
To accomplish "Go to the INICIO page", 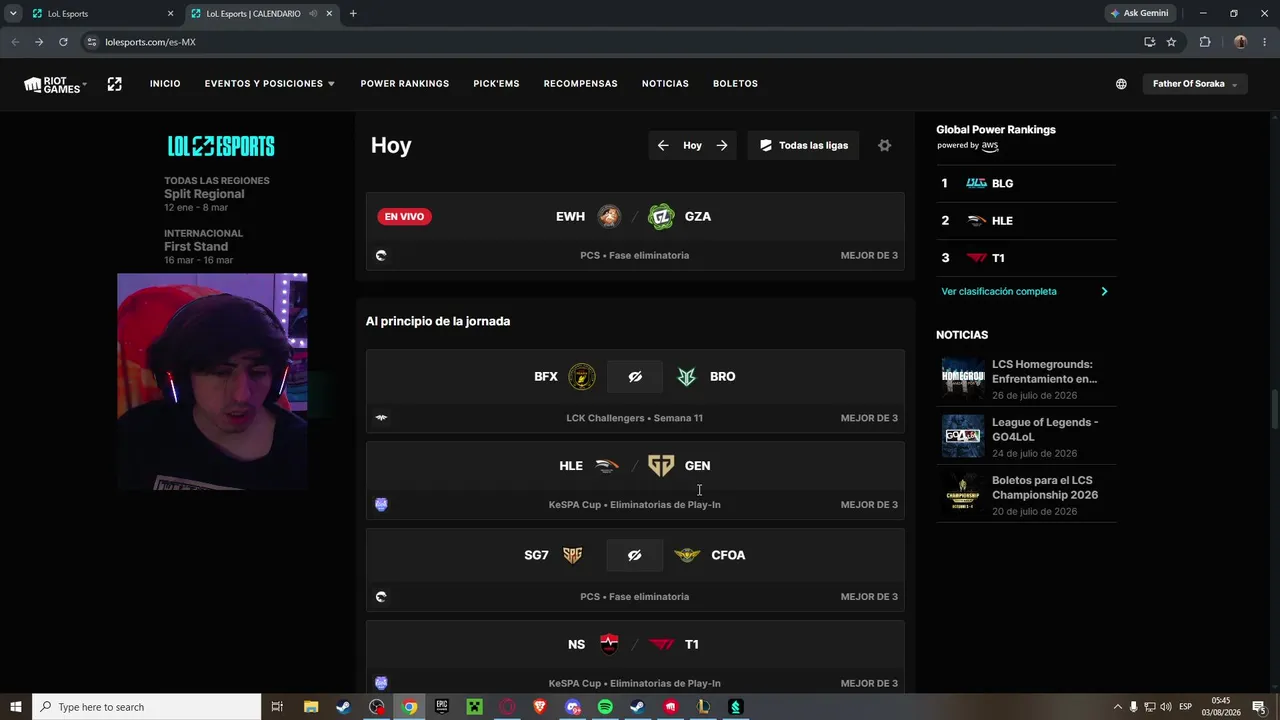I will pos(165,84).
